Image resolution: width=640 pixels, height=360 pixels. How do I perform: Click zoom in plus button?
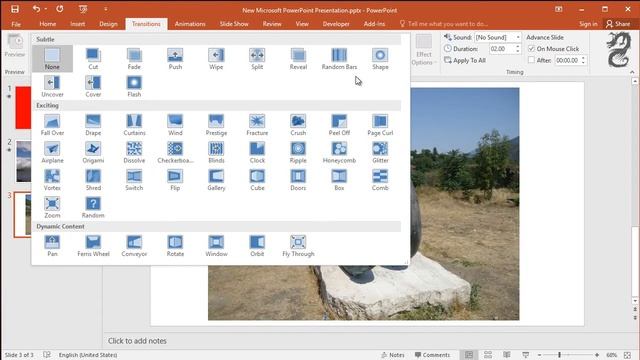597,355
